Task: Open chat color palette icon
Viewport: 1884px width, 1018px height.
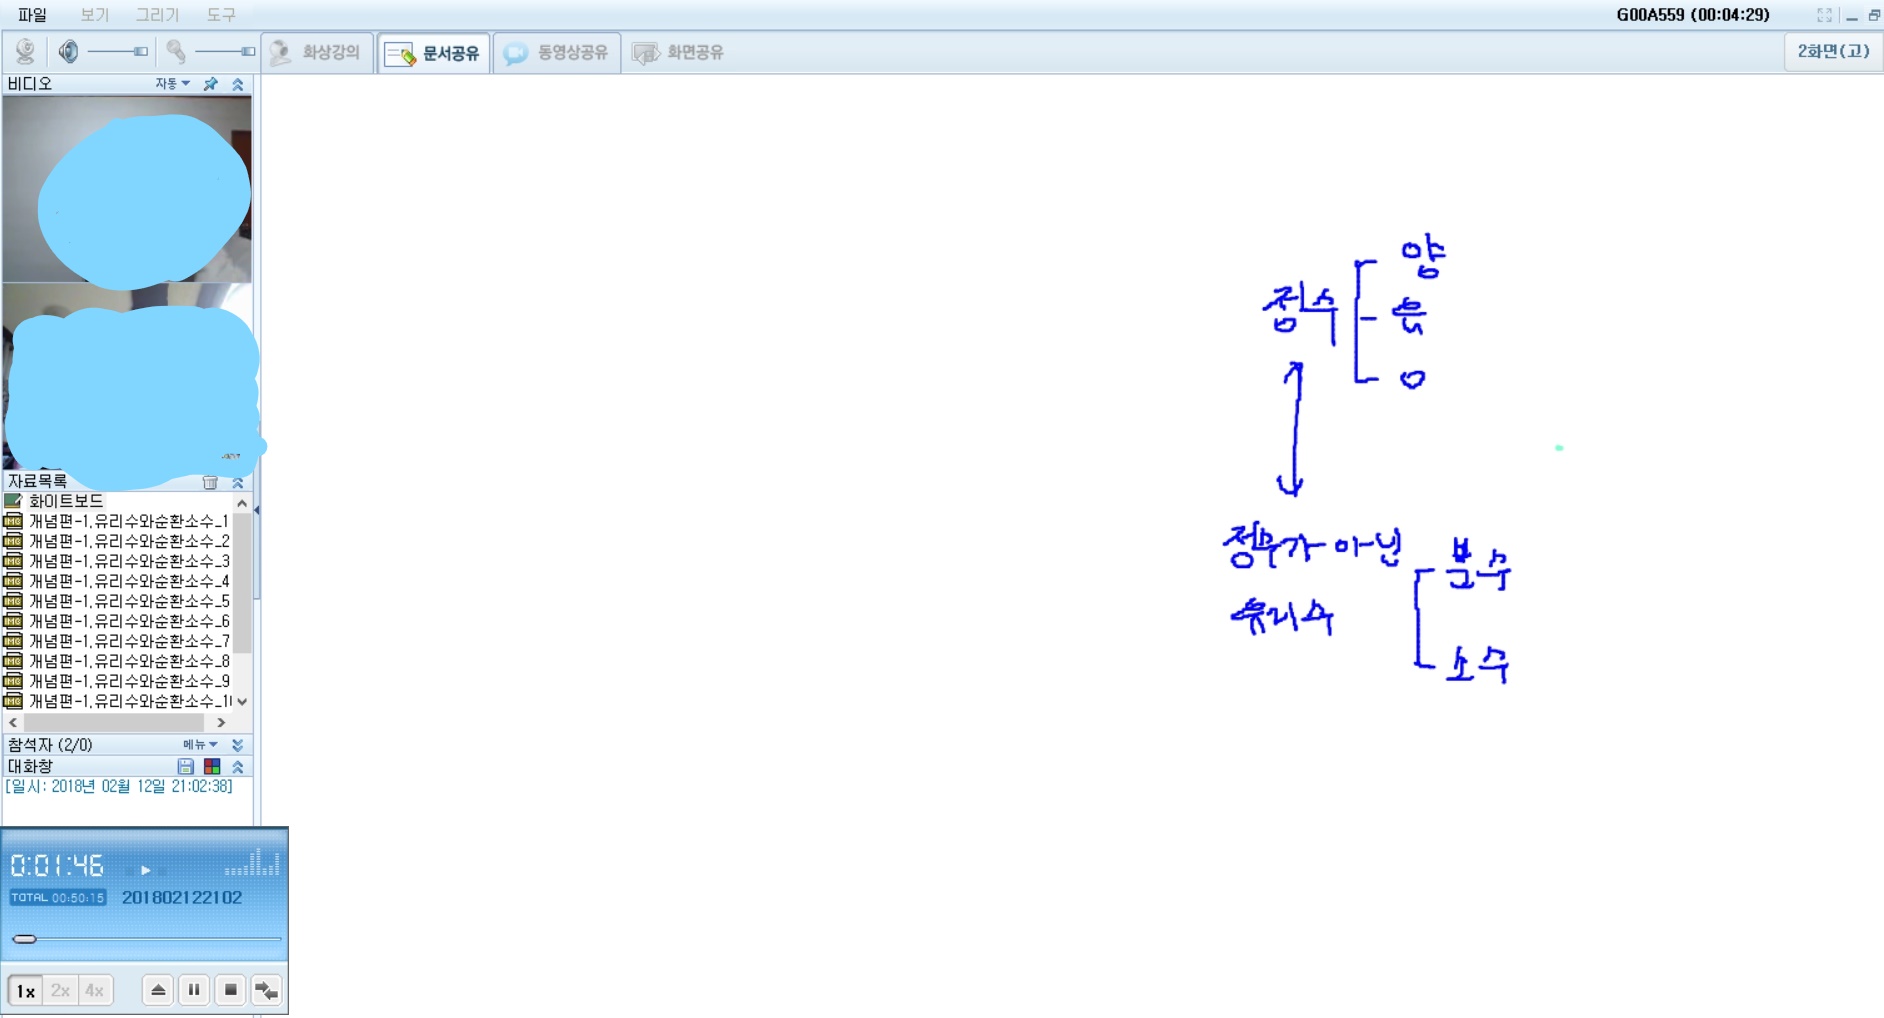Action: point(212,767)
